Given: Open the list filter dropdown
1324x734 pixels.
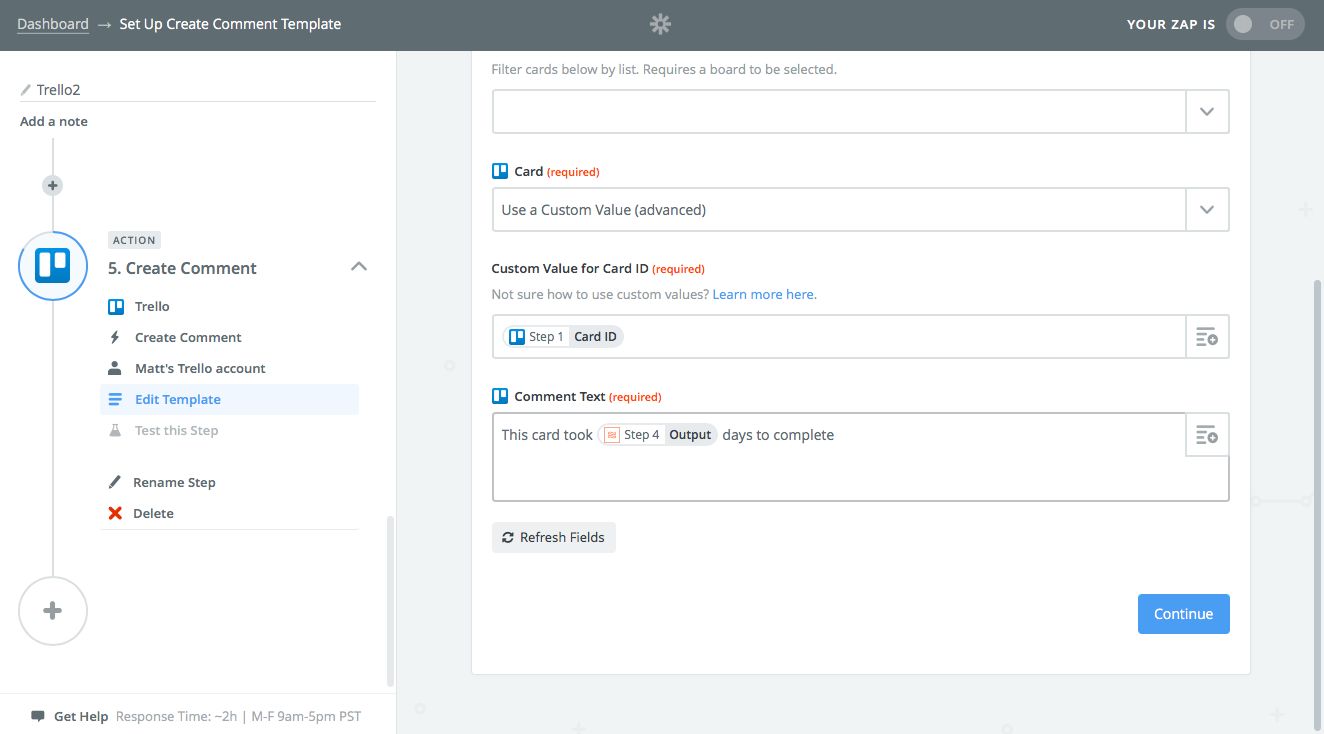Looking at the screenshot, I should pos(1207,111).
